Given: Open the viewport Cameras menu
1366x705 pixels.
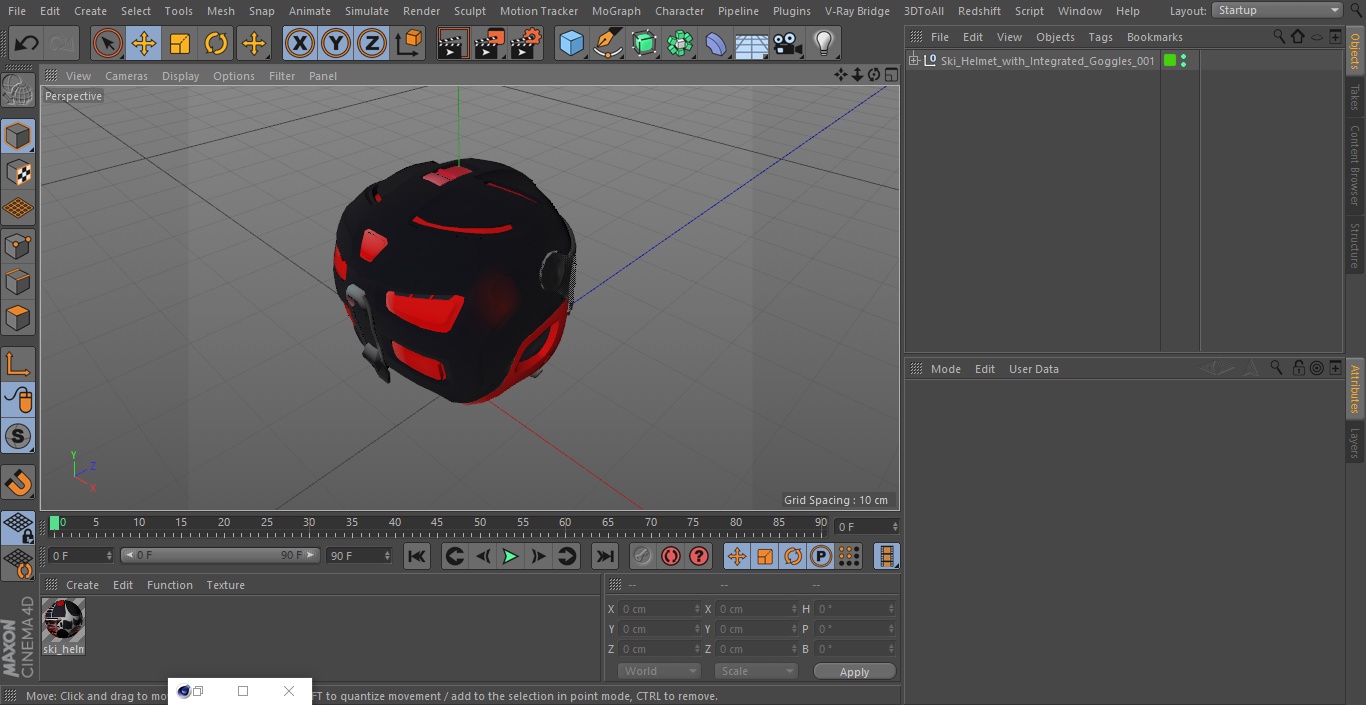Looking at the screenshot, I should (x=126, y=76).
